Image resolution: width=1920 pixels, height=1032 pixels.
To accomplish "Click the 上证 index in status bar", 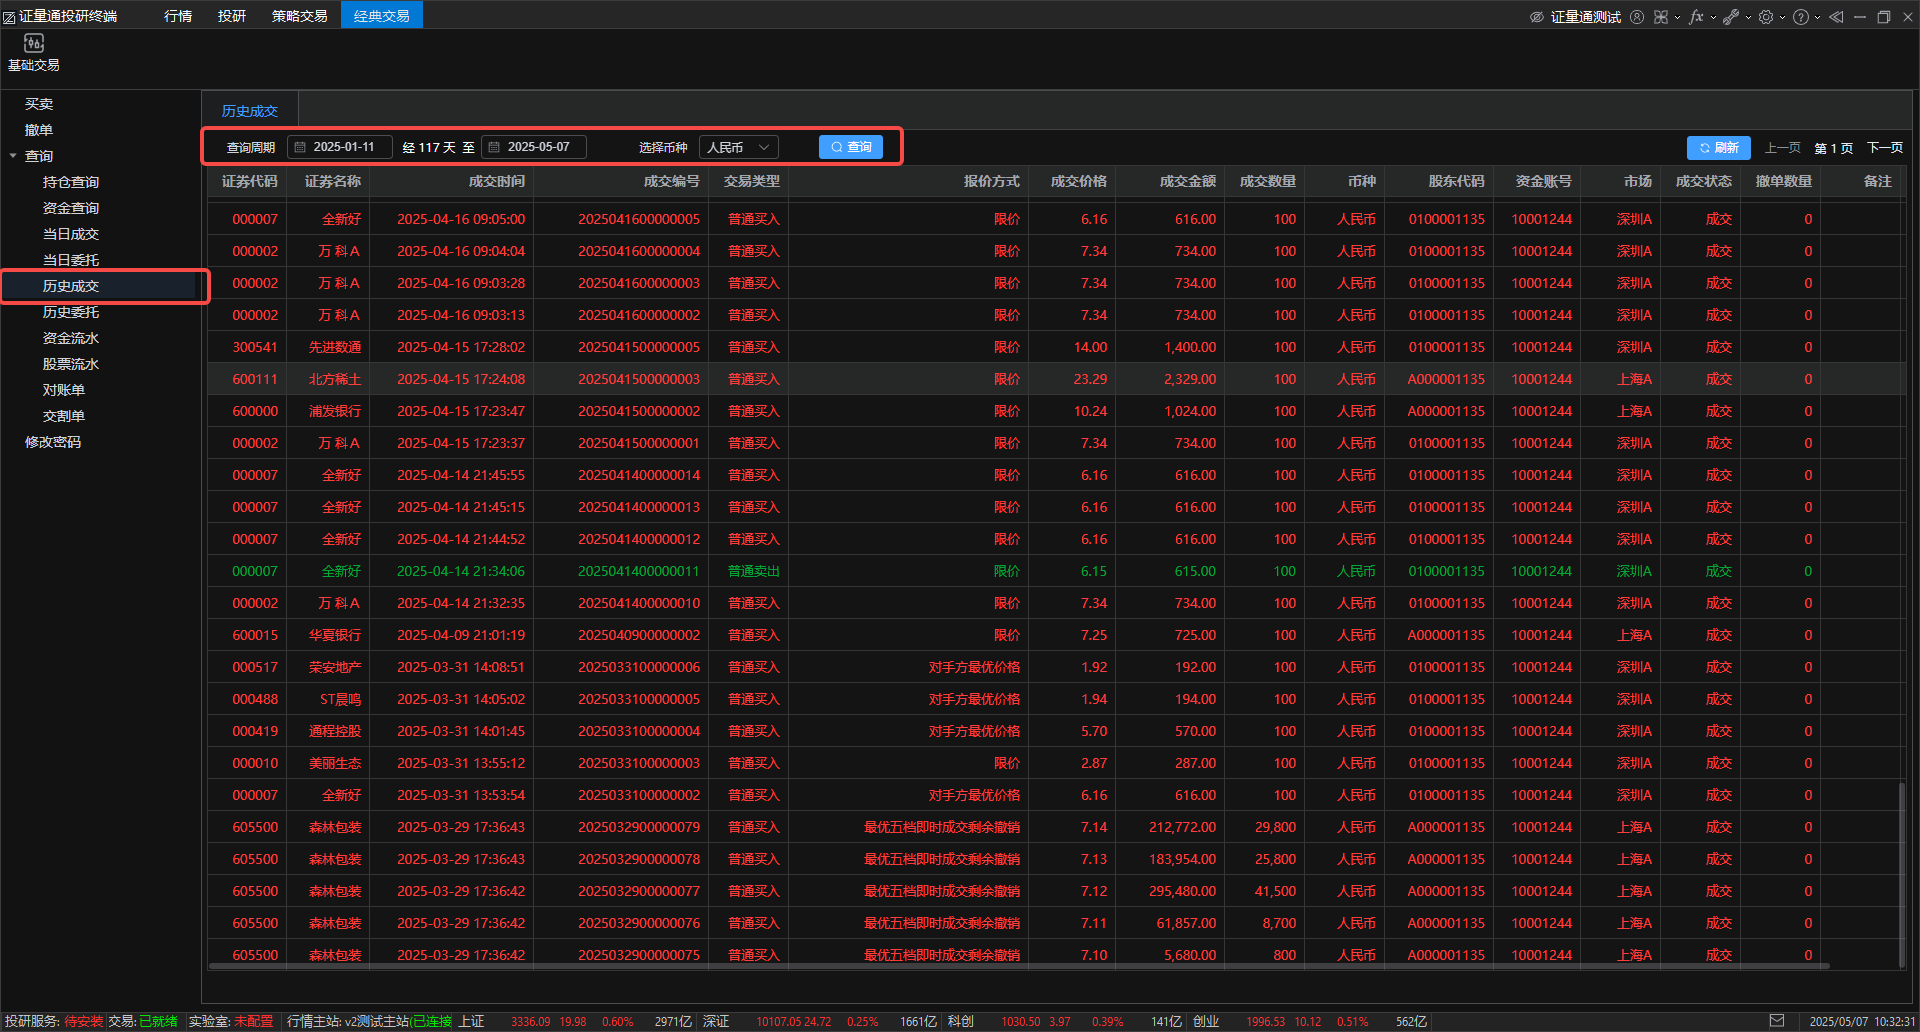I will (471, 1021).
